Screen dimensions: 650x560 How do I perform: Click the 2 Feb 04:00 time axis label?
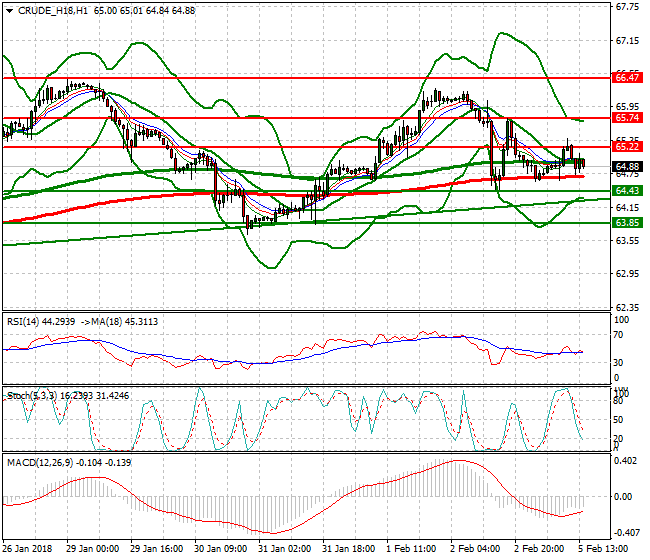[x=473, y=548]
